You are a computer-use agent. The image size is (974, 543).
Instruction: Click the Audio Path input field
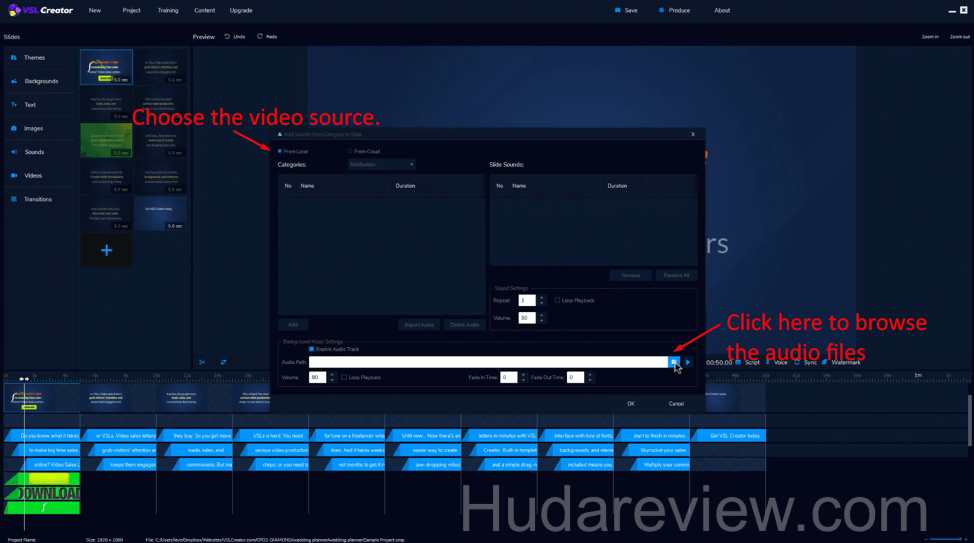(488, 362)
